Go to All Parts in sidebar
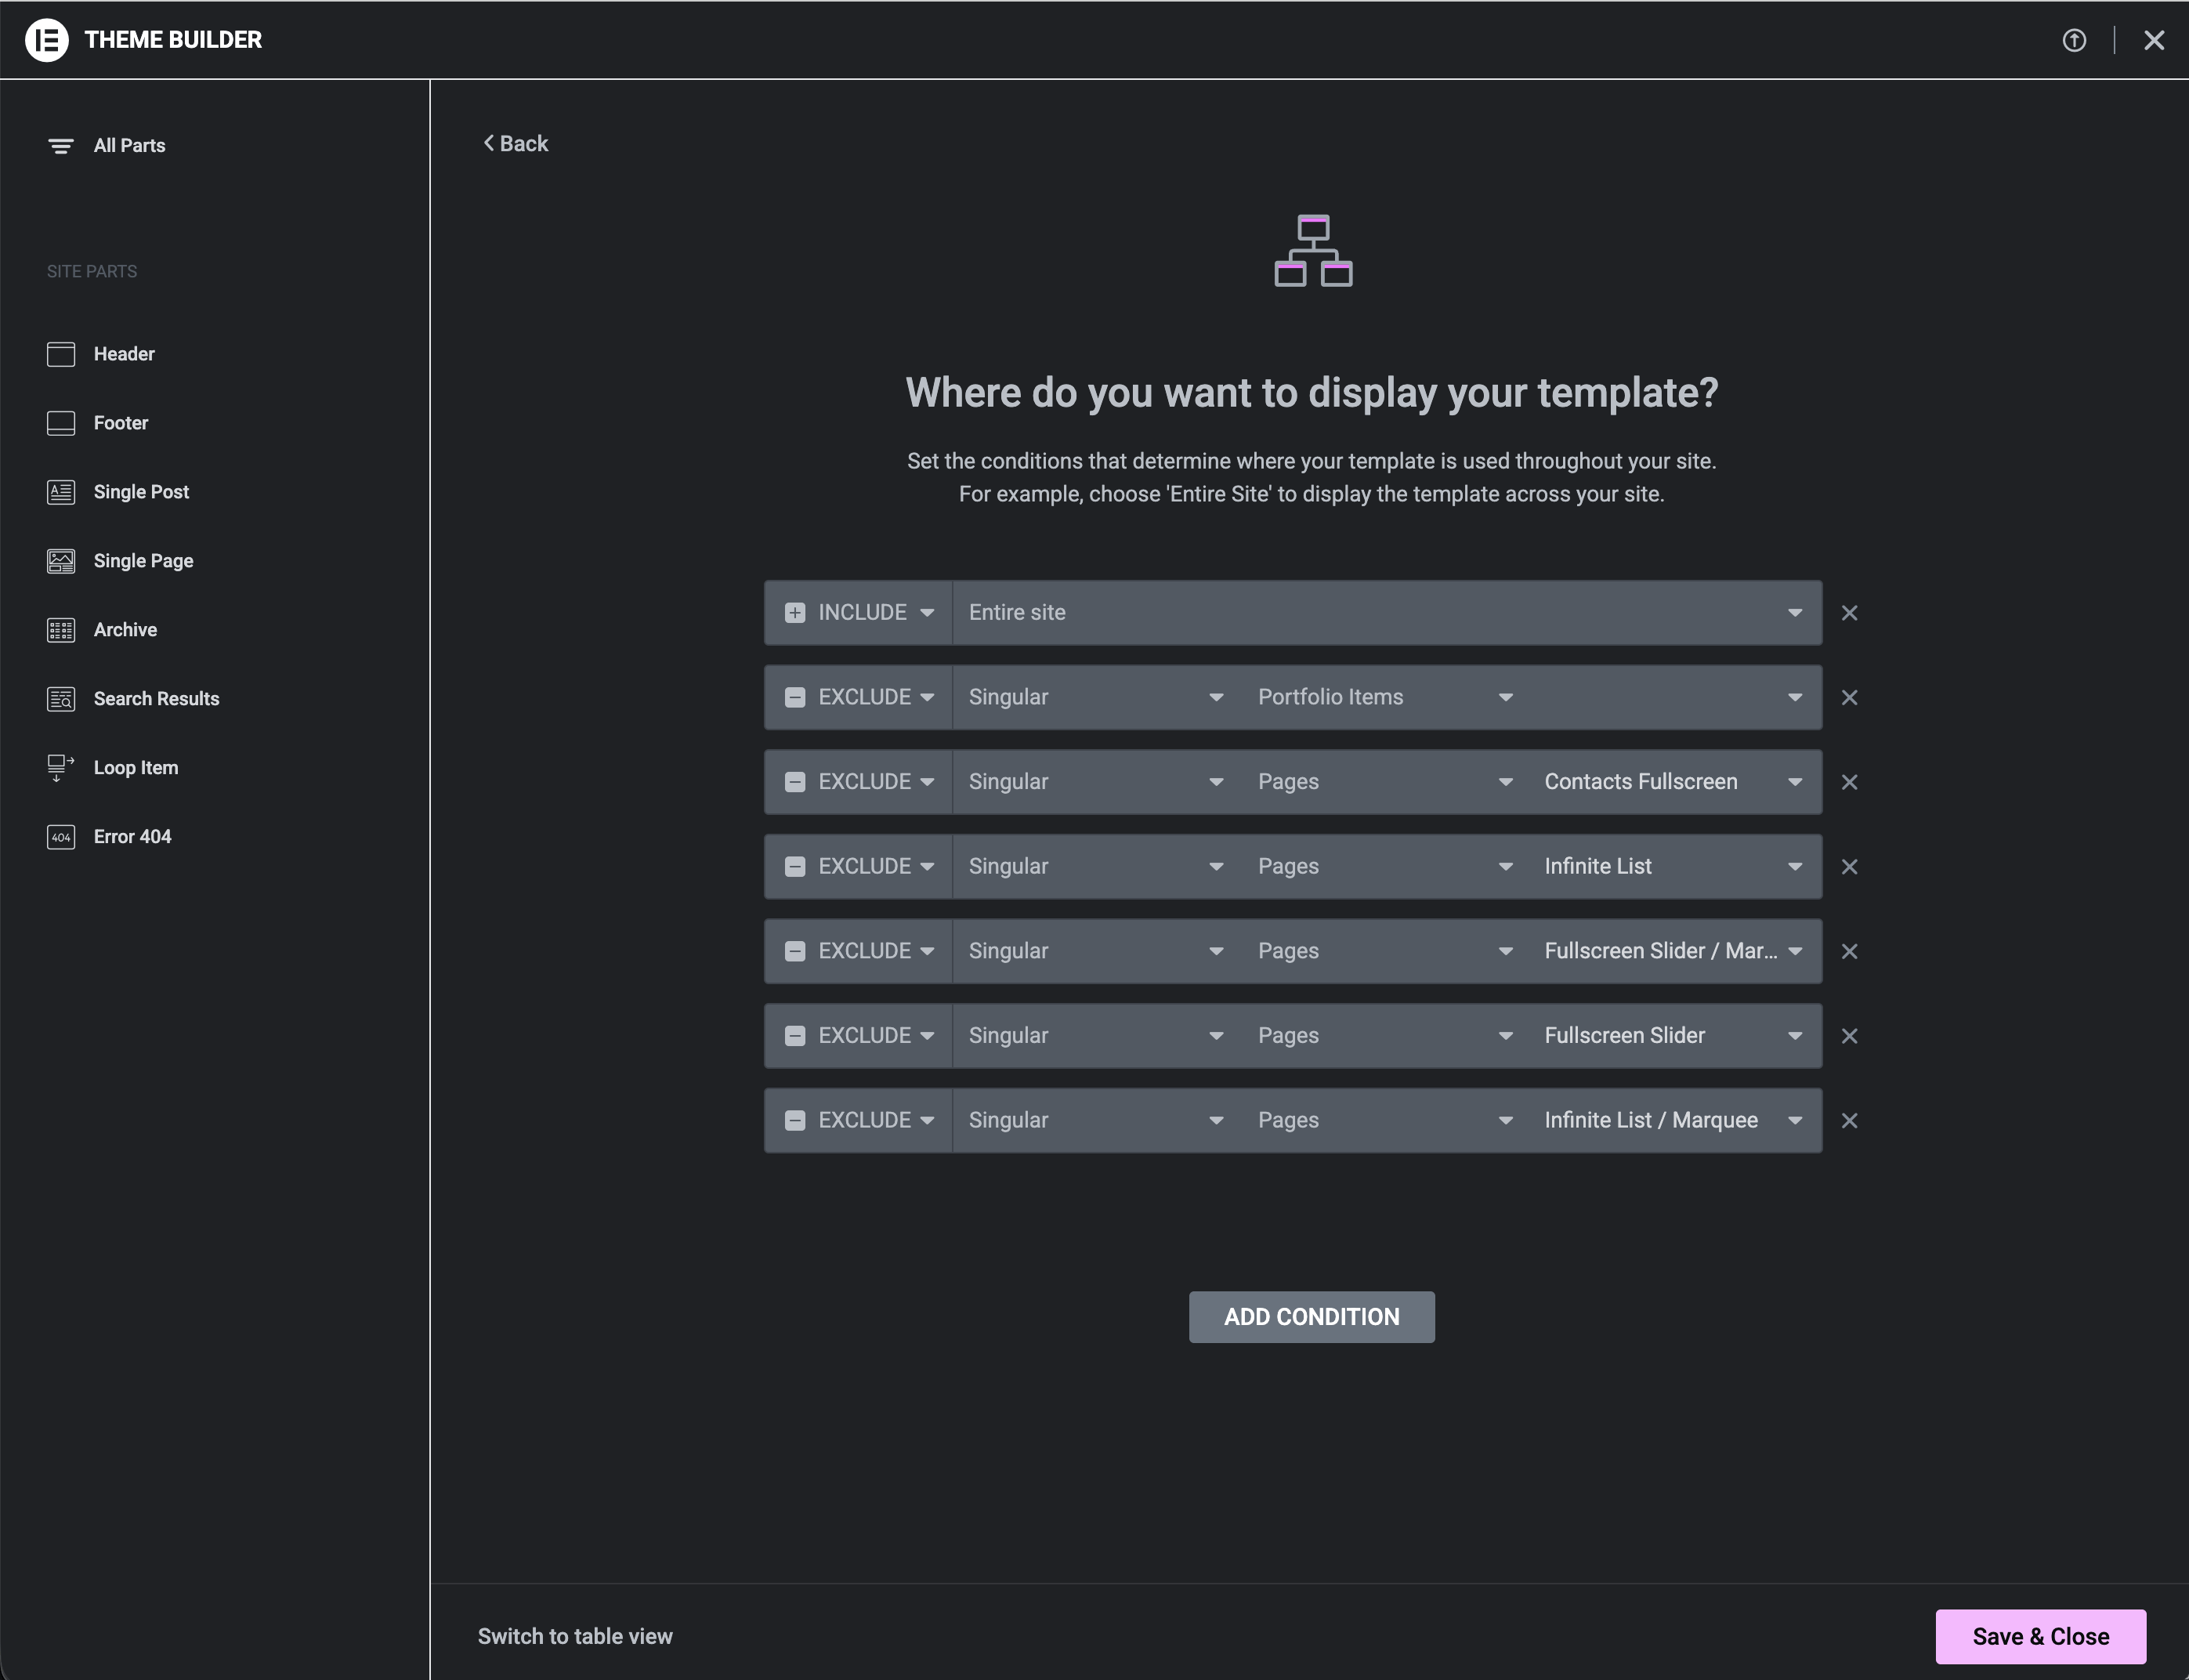2189x1680 pixels. [129, 146]
